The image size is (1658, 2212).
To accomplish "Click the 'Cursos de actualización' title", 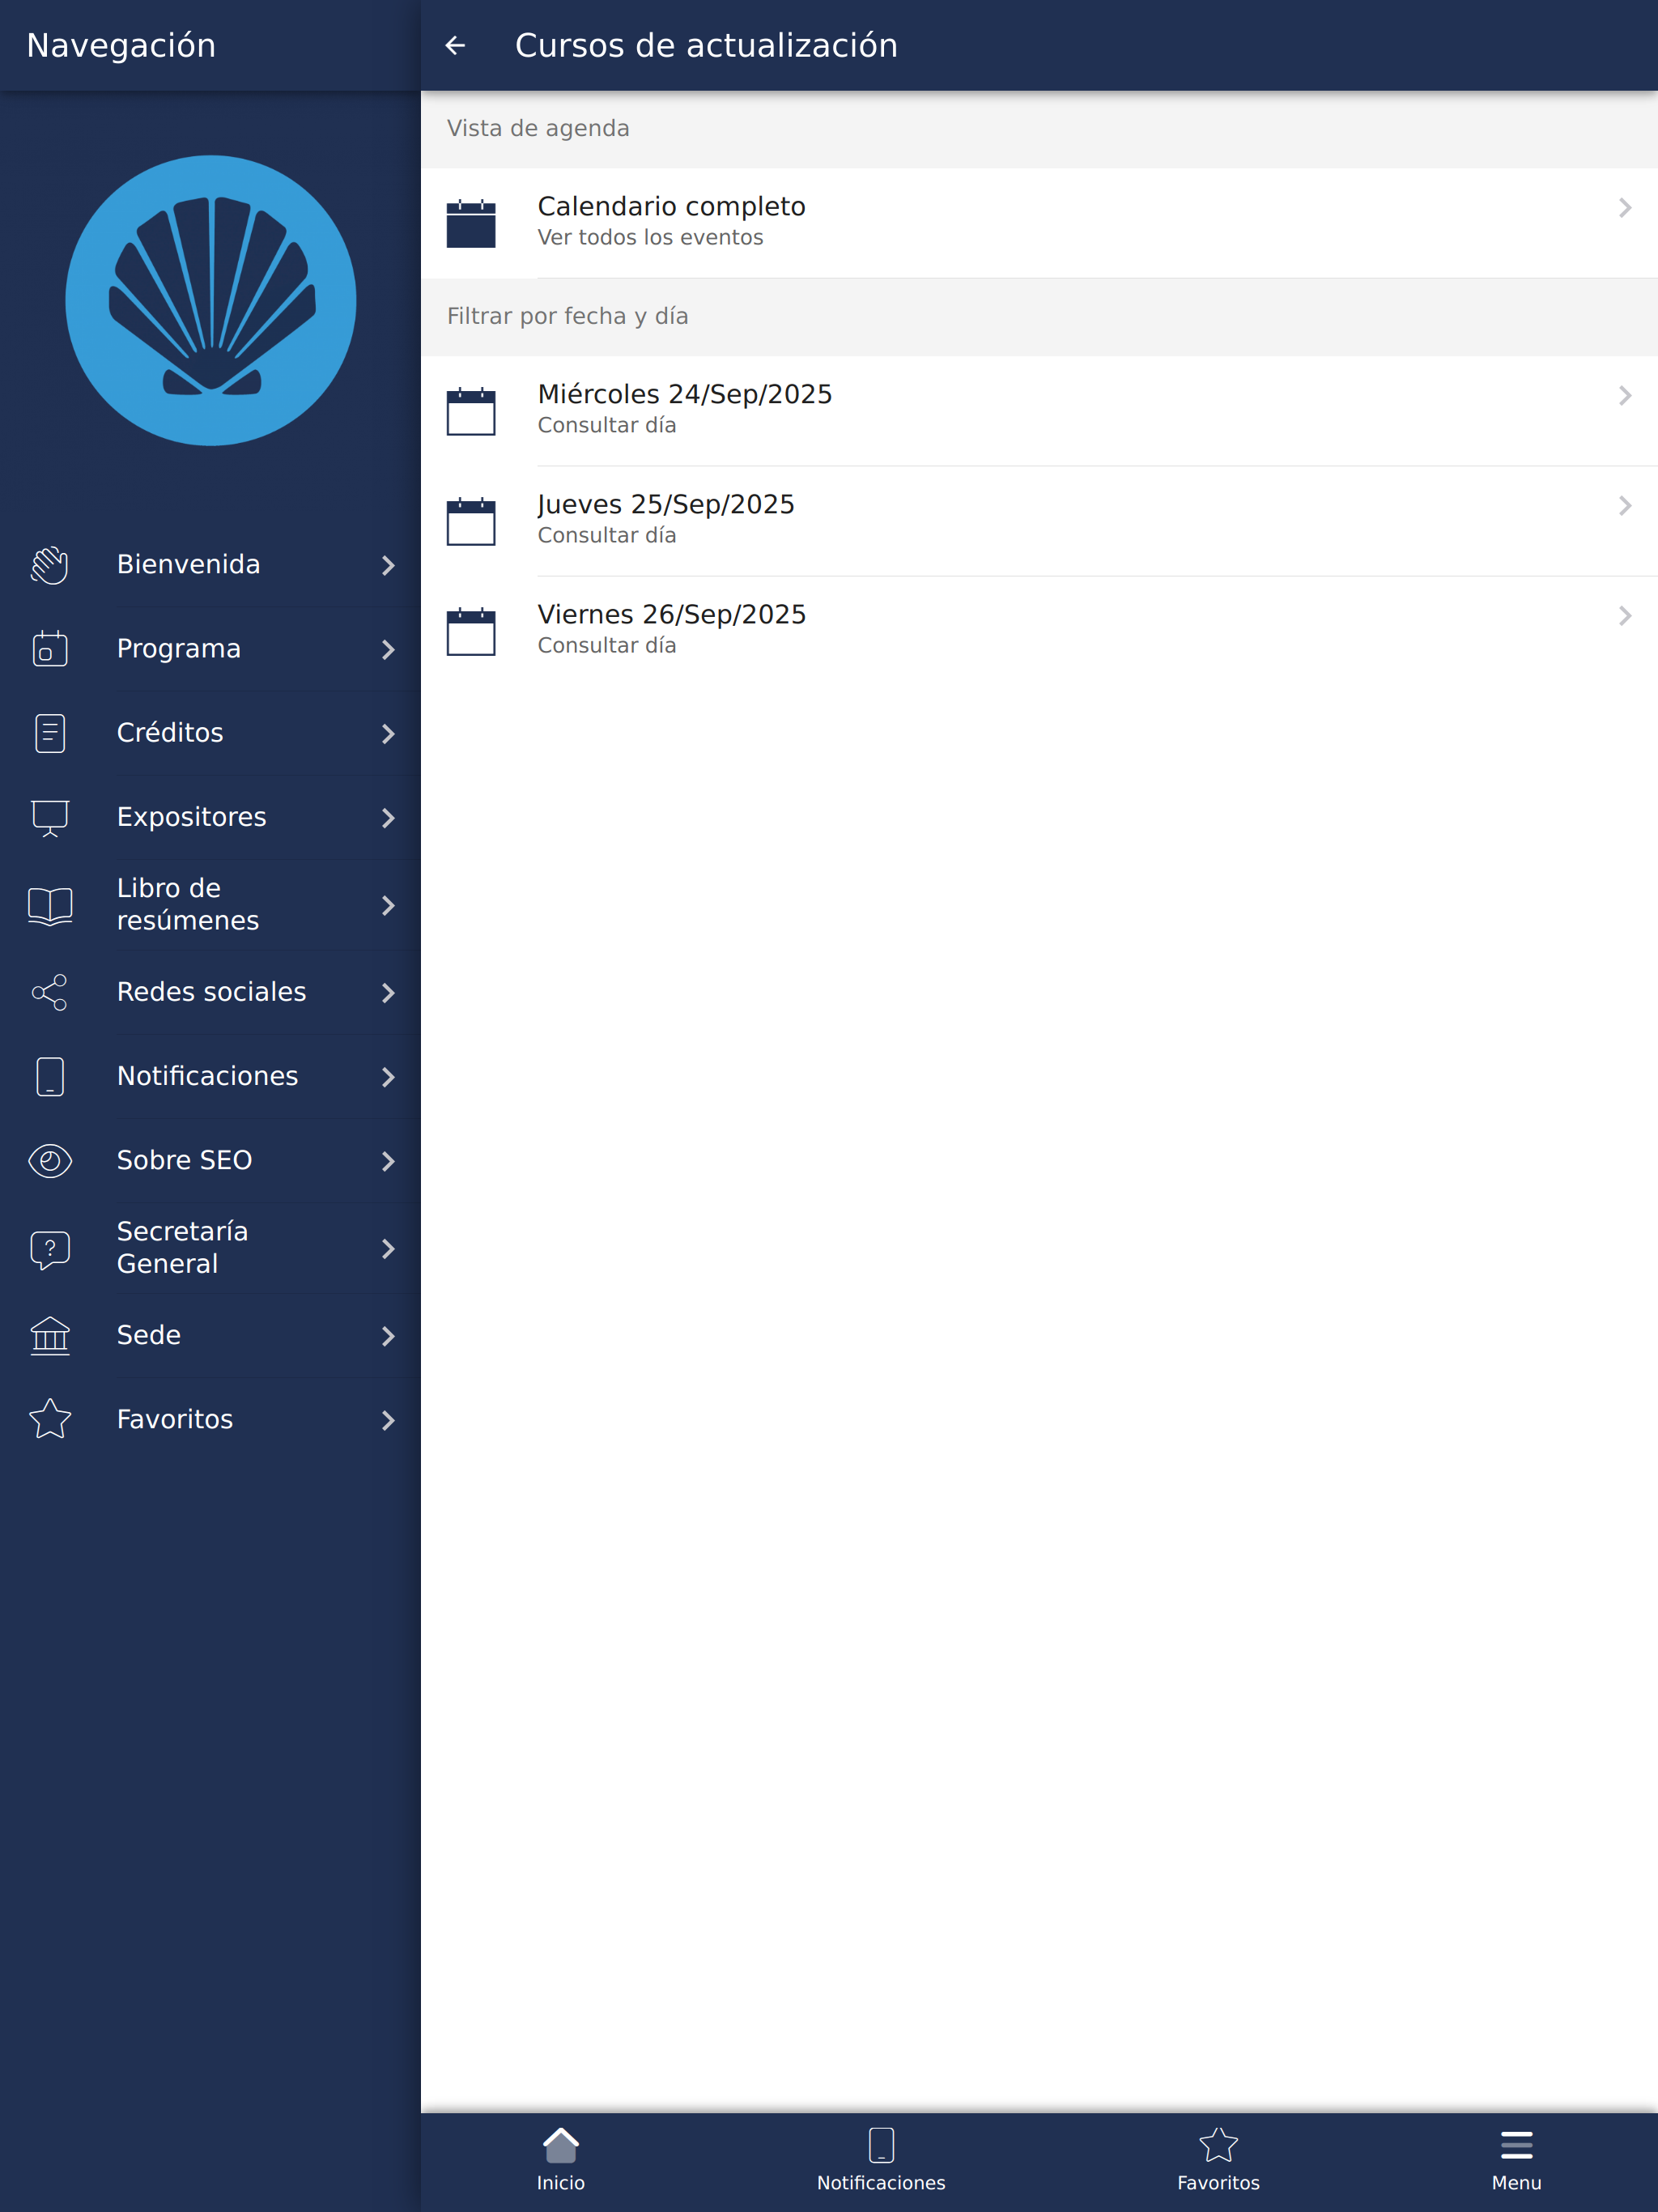I will click(x=706, y=46).
